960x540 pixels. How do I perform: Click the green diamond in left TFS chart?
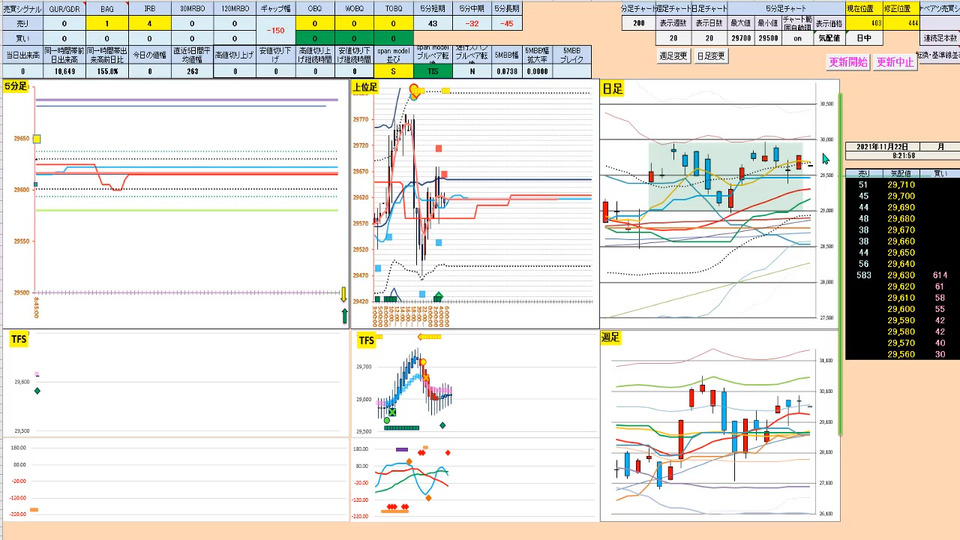[37, 391]
